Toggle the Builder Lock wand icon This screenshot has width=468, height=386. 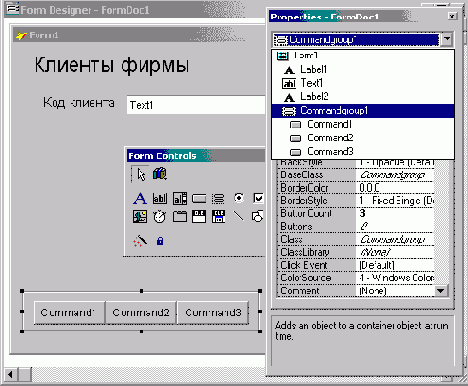tap(140, 240)
